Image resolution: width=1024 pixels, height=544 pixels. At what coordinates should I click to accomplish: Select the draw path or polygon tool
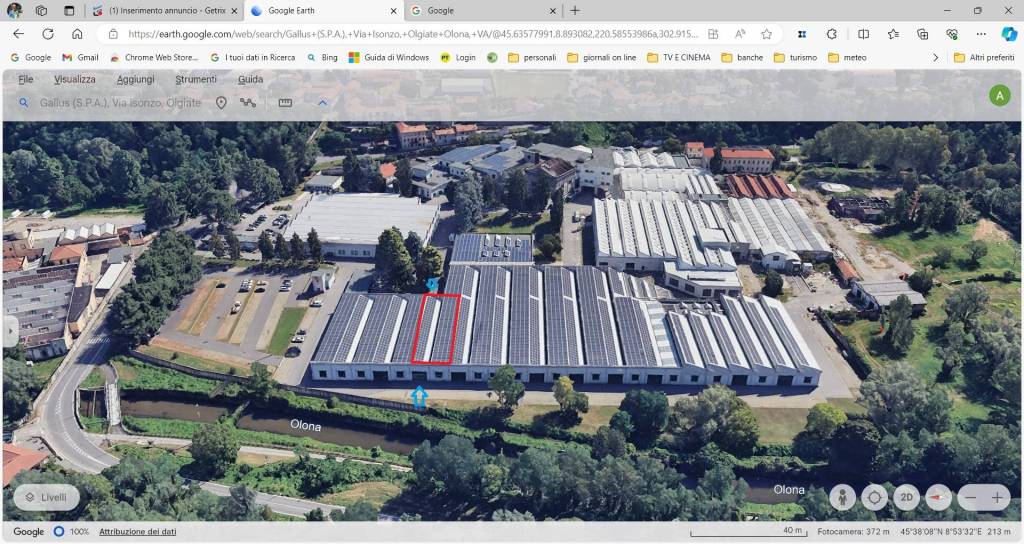pyautogui.click(x=248, y=103)
